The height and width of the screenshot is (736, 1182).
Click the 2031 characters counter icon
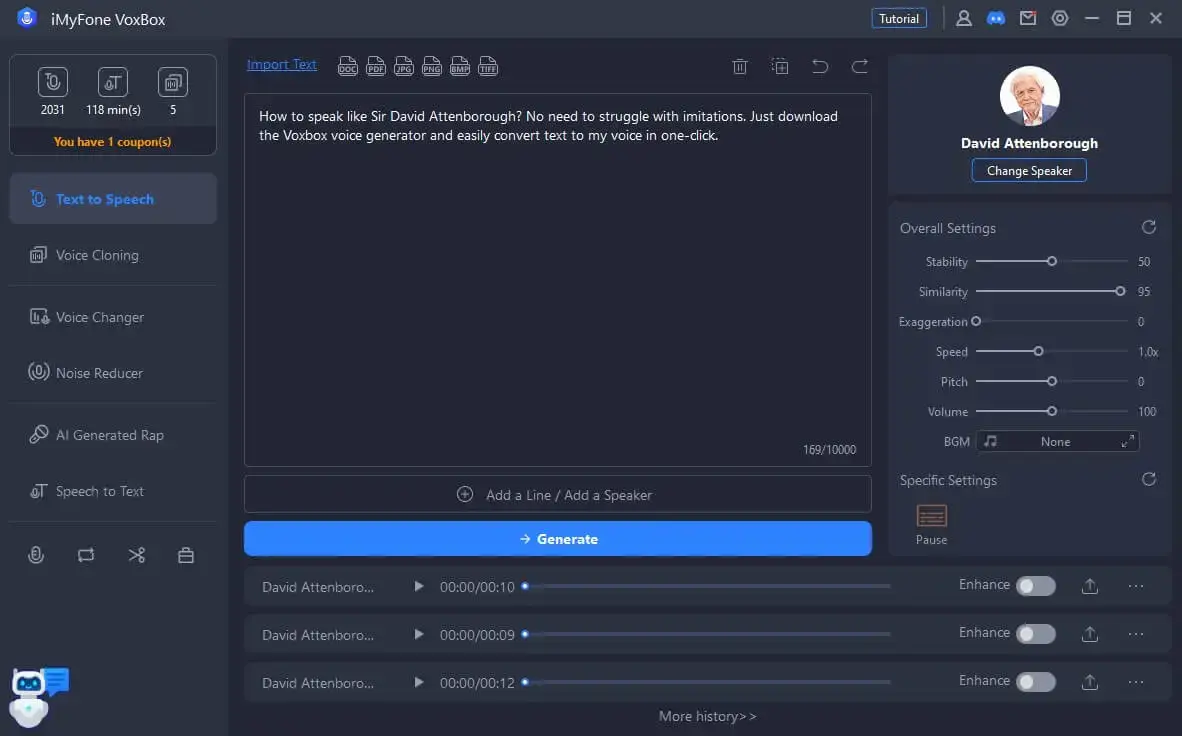[53, 82]
